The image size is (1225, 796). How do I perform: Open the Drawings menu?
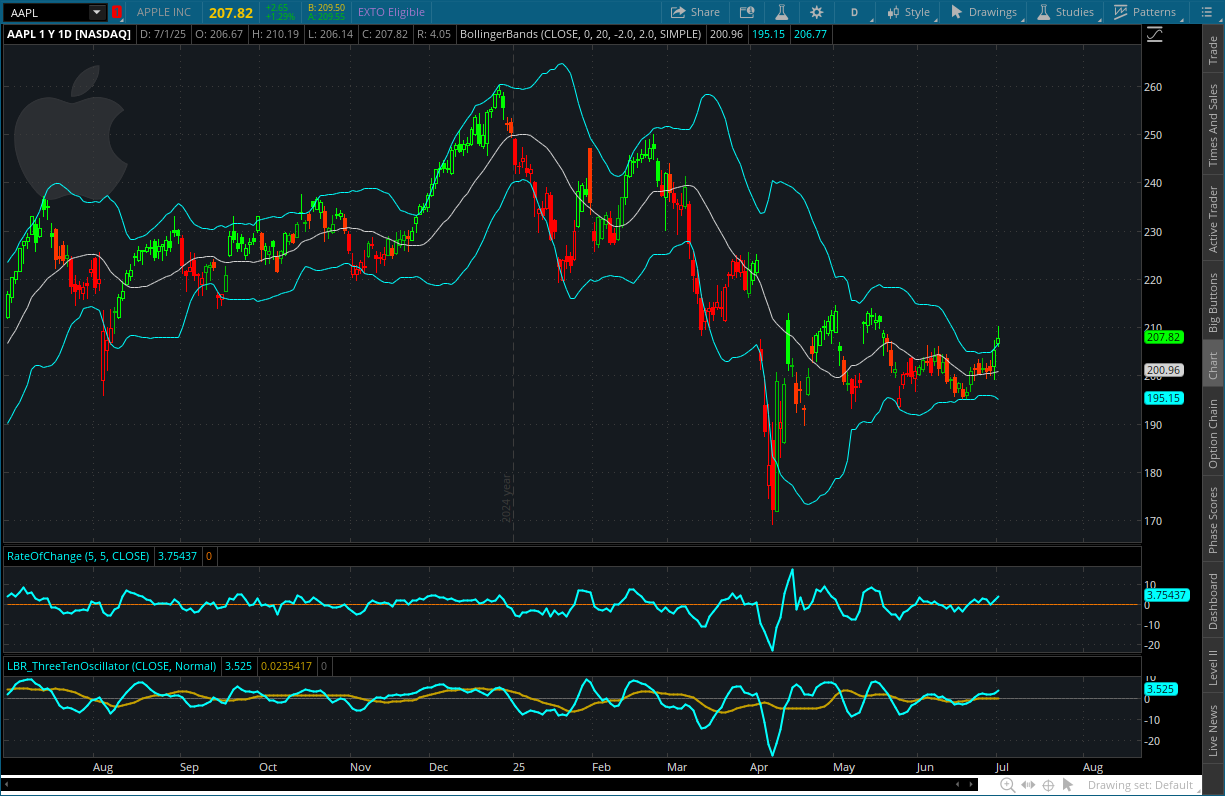pyautogui.click(x=983, y=12)
